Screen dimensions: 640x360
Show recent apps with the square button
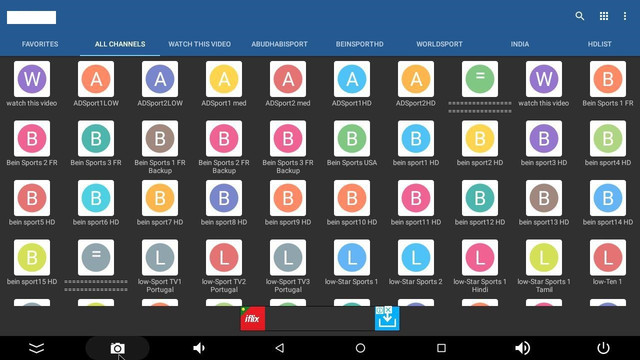click(441, 348)
